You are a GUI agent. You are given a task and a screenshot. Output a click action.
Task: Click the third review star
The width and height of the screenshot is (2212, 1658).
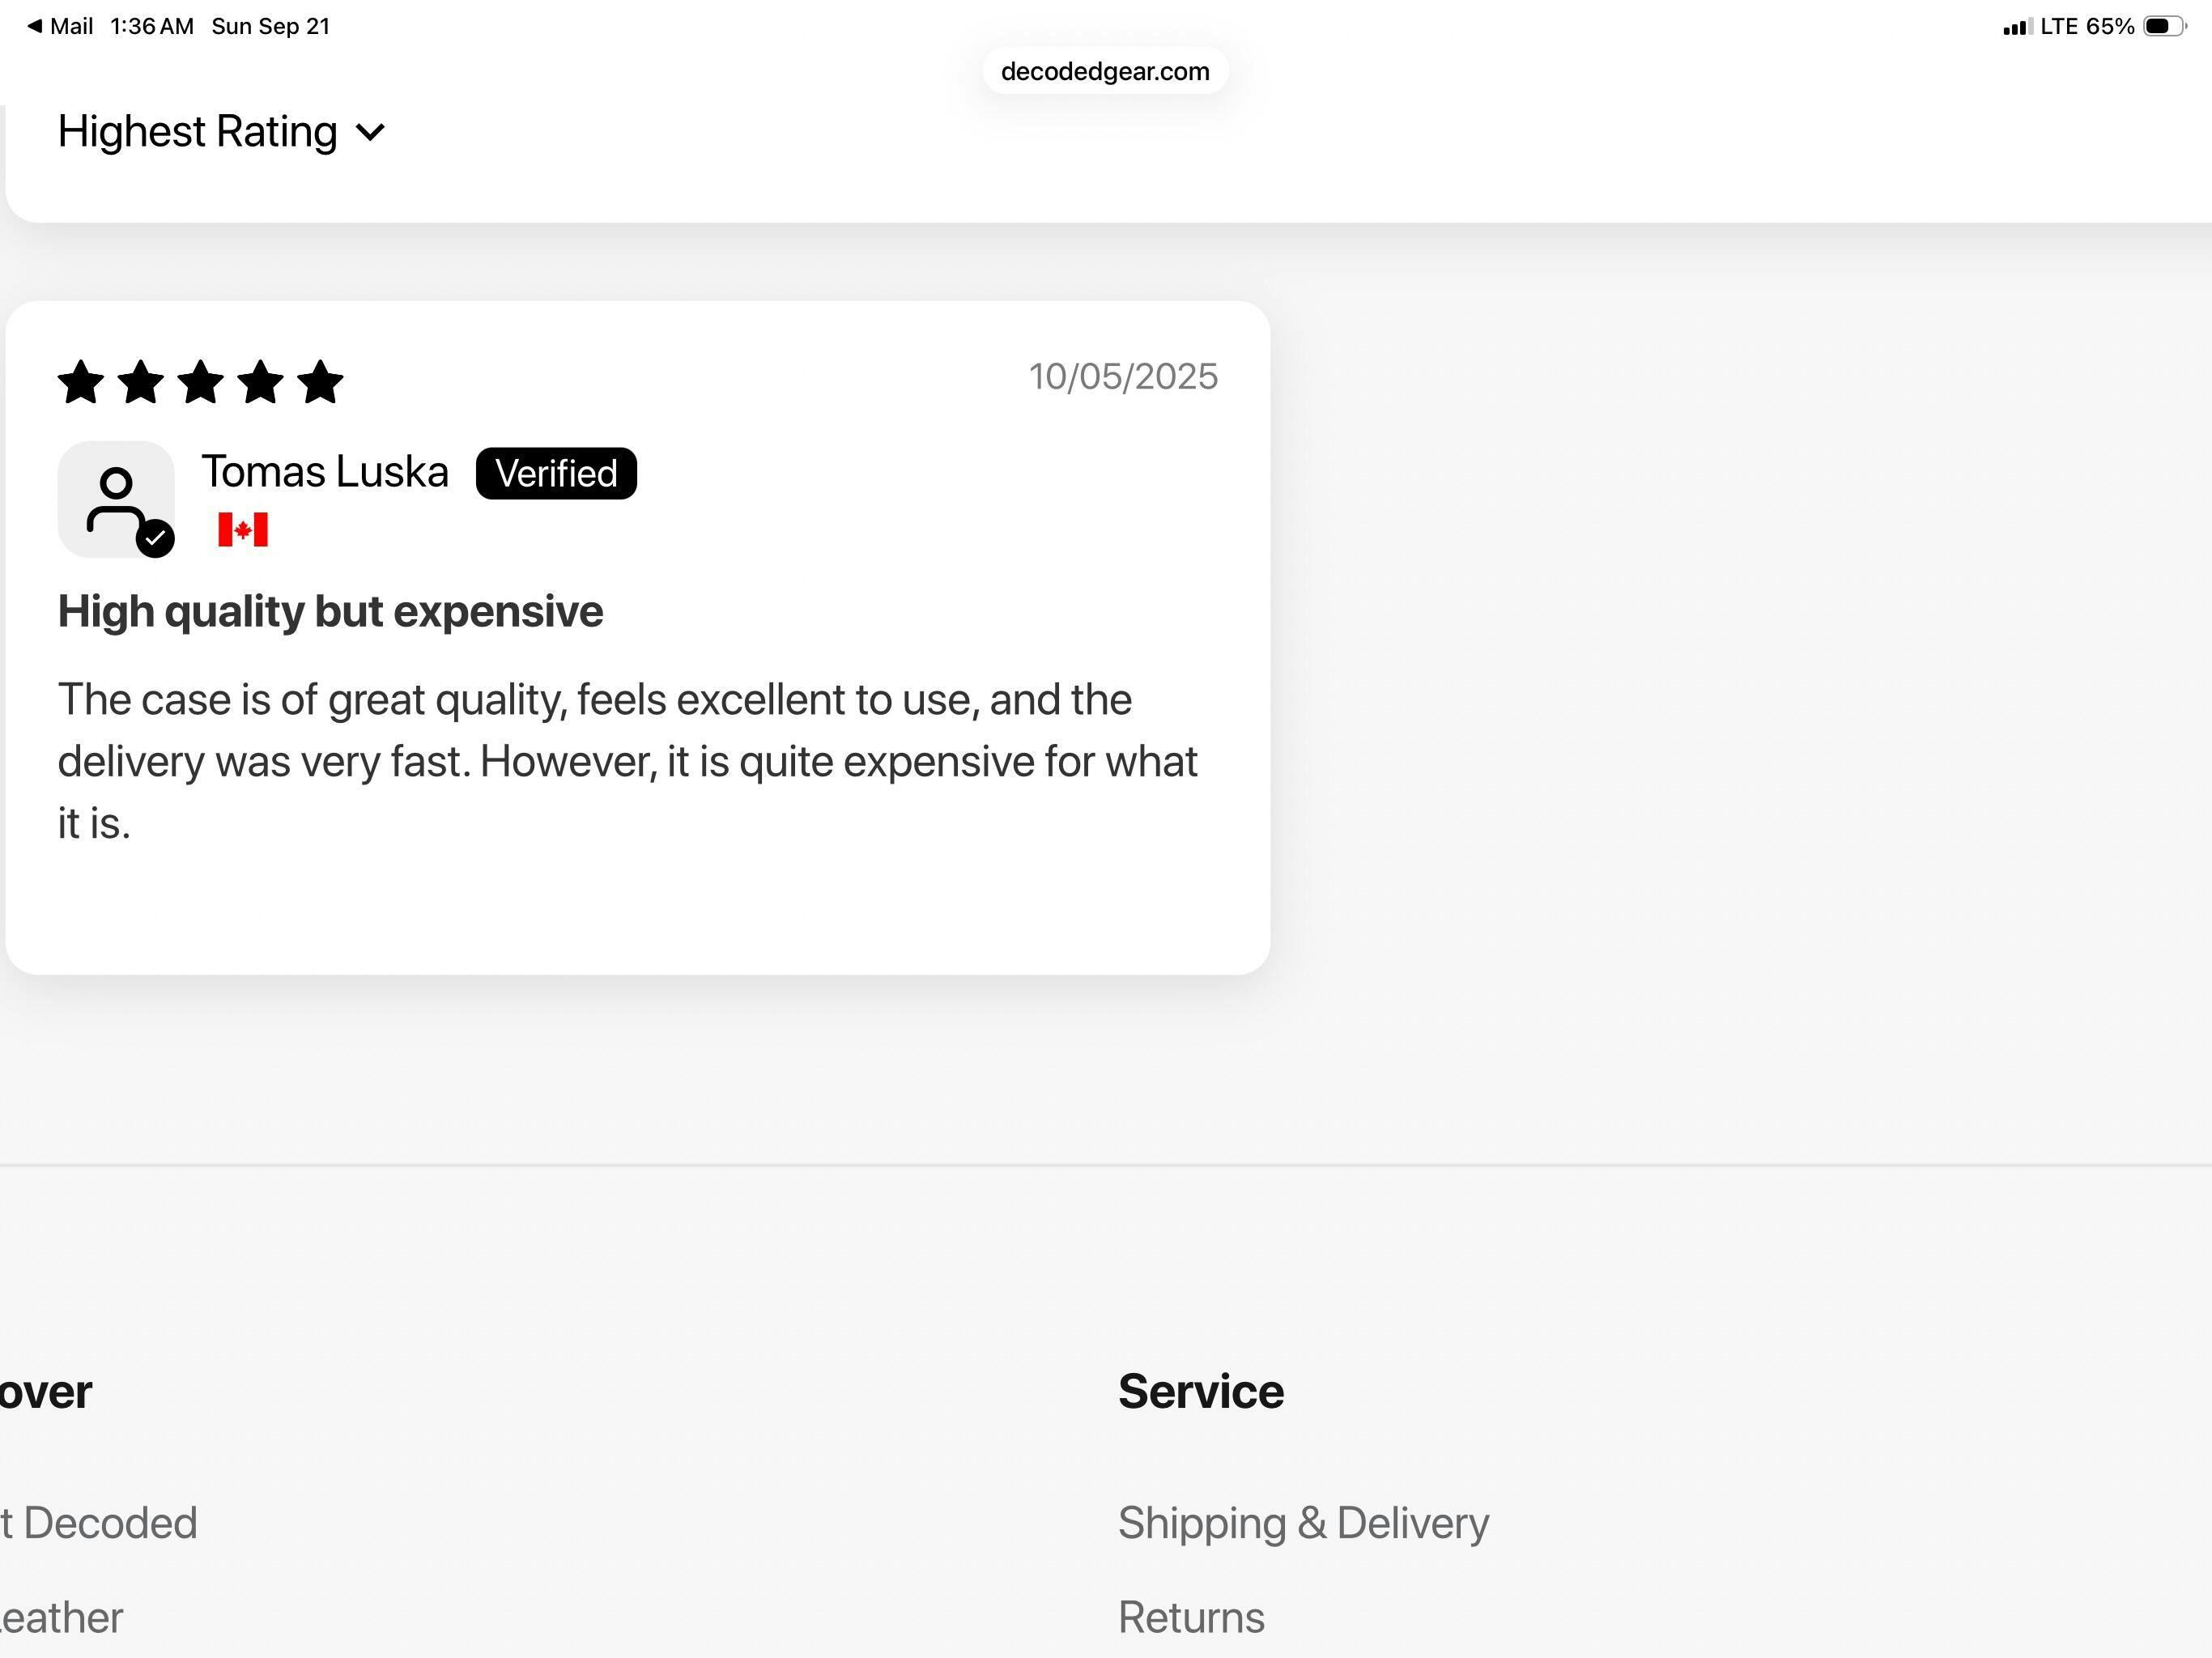pos(201,382)
